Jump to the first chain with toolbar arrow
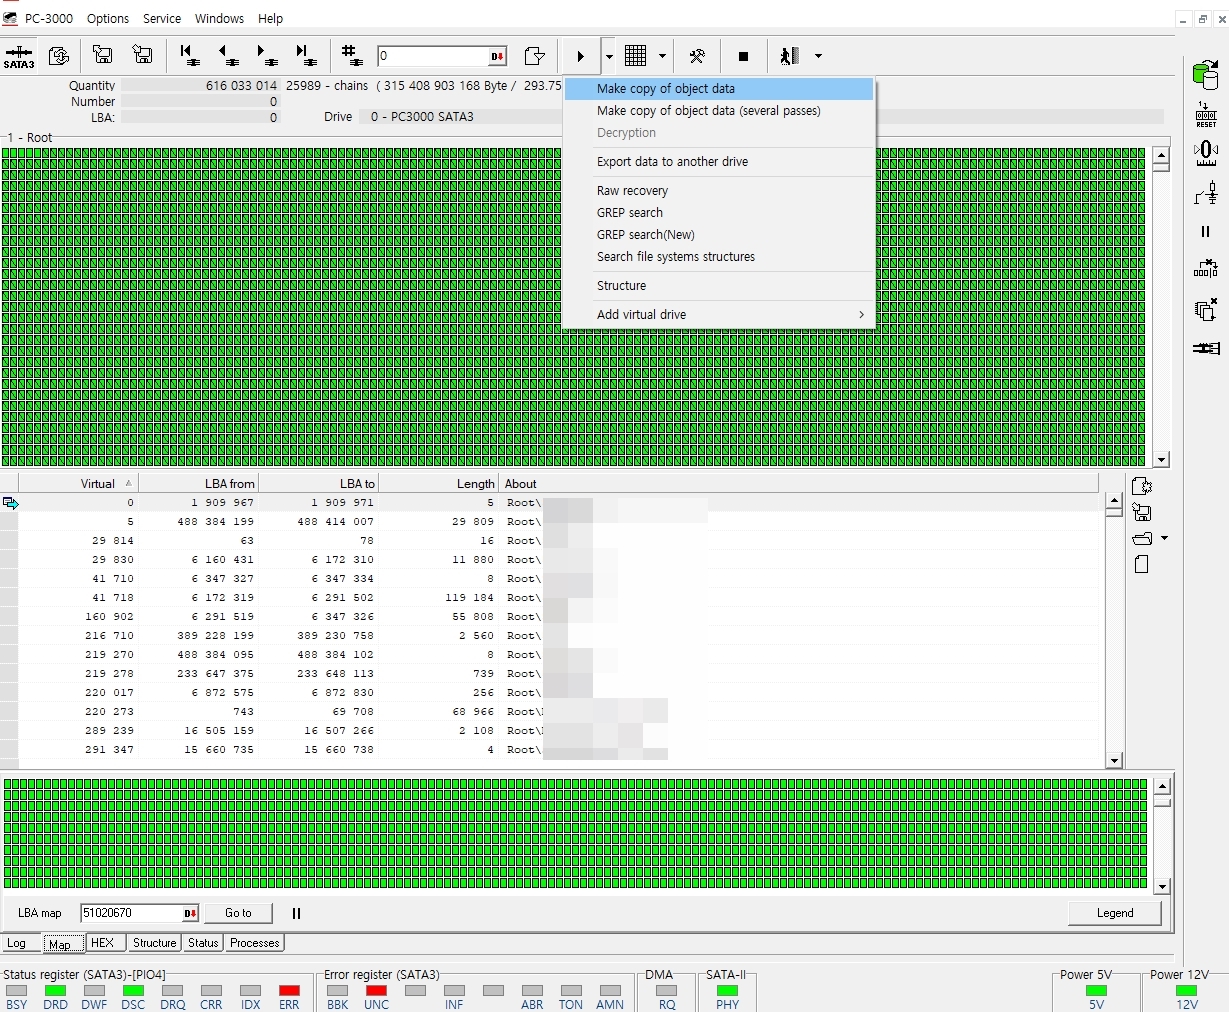 pyautogui.click(x=189, y=56)
